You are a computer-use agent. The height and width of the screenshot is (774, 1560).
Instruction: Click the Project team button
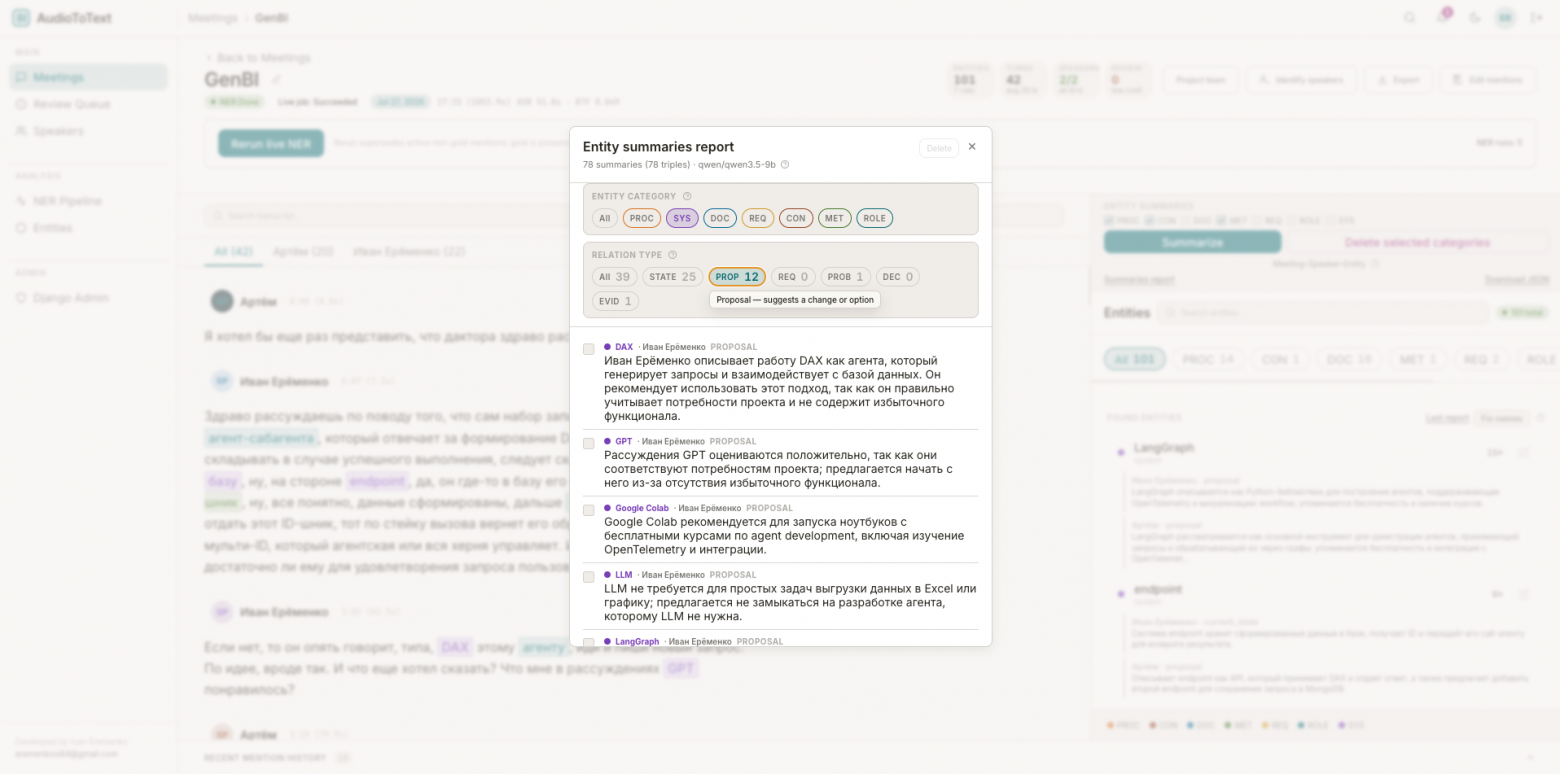[1201, 80]
